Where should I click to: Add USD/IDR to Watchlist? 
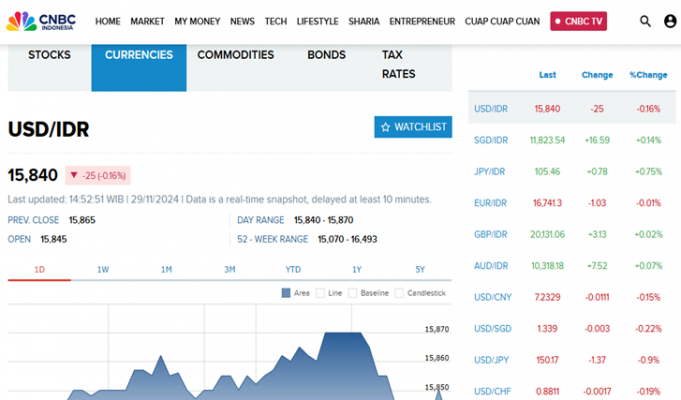tap(413, 127)
